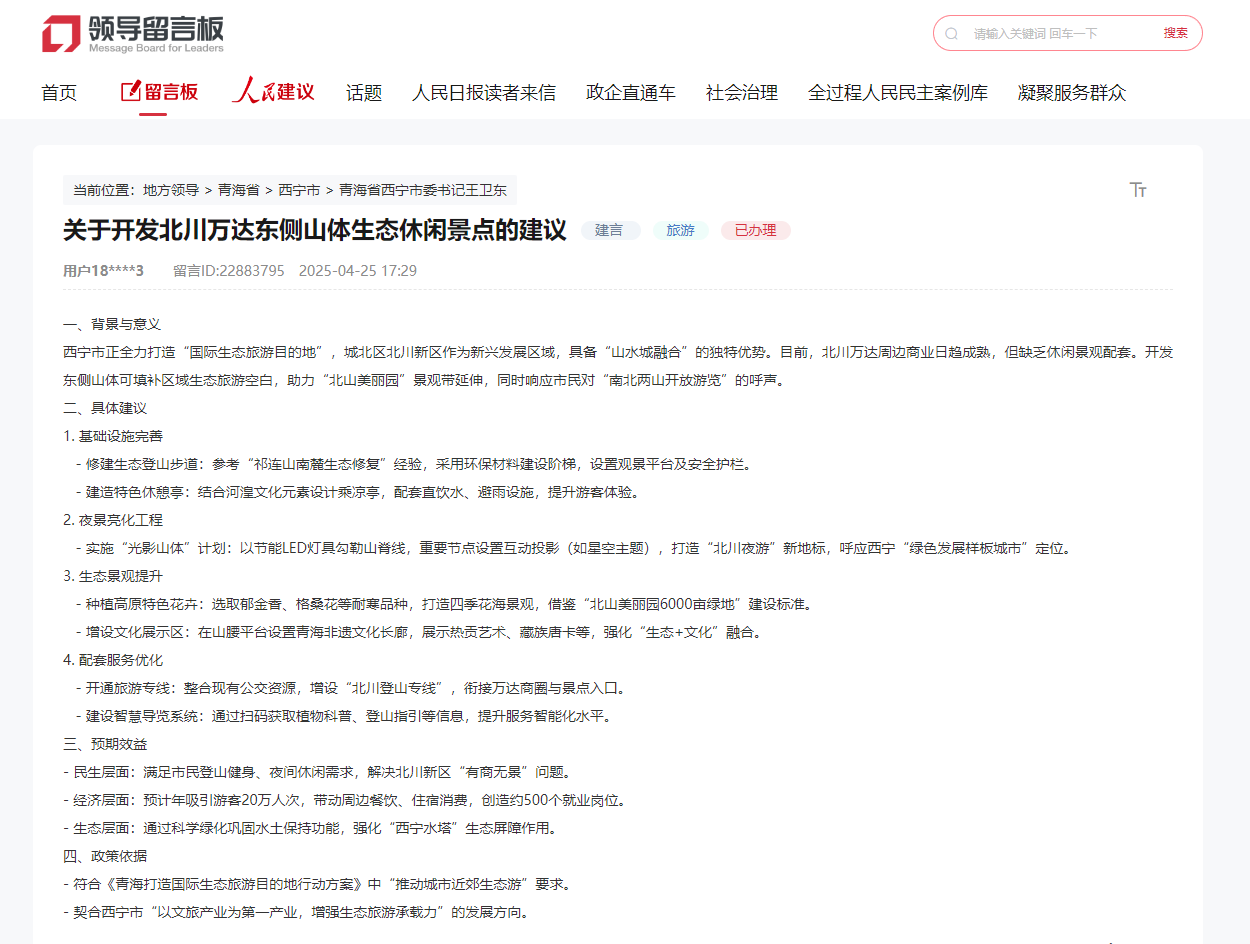Open the 话题 navigation tab
This screenshot has height=944, width=1250.
point(364,93)
